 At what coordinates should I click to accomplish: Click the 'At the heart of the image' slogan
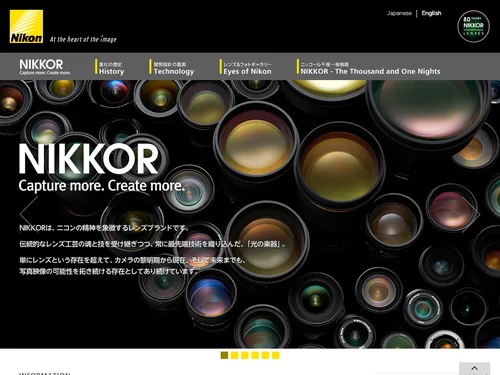(83, 39)
